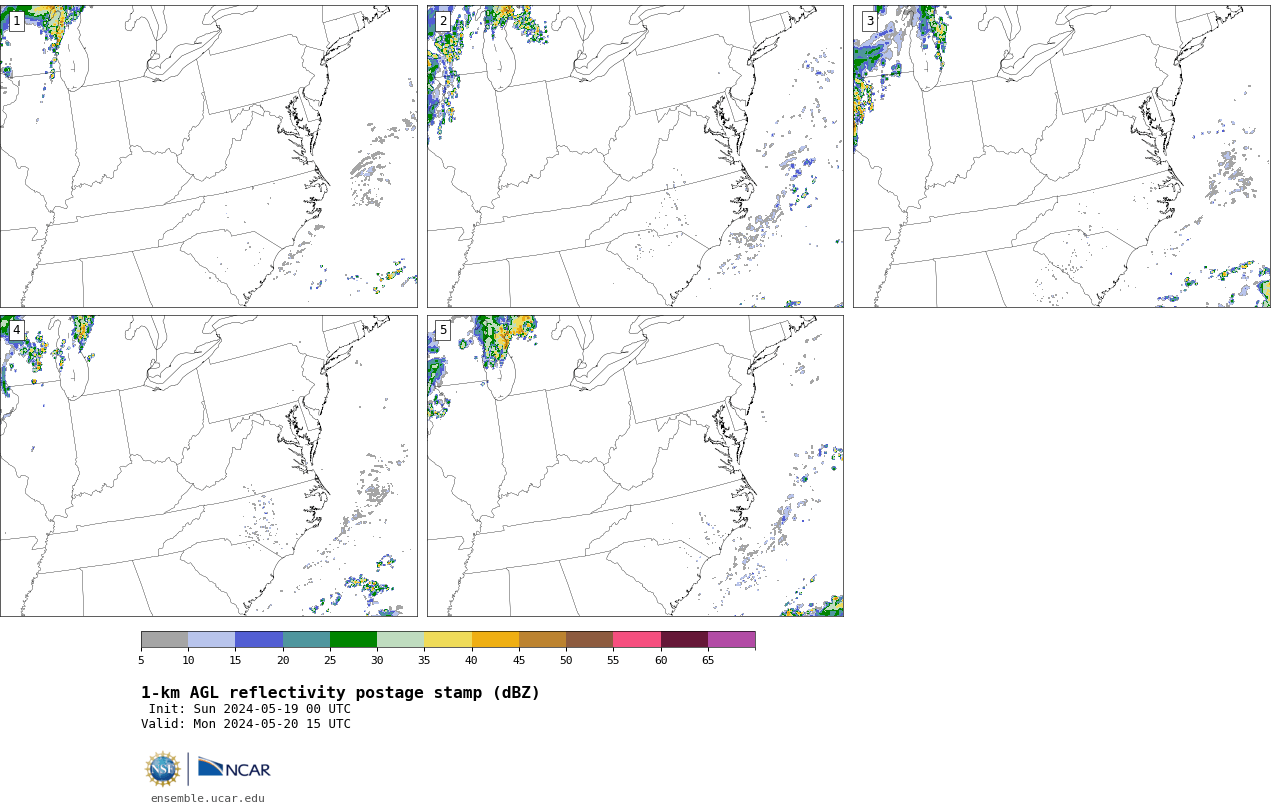Click the number label 3 on third panel

(x=869, y=21)
